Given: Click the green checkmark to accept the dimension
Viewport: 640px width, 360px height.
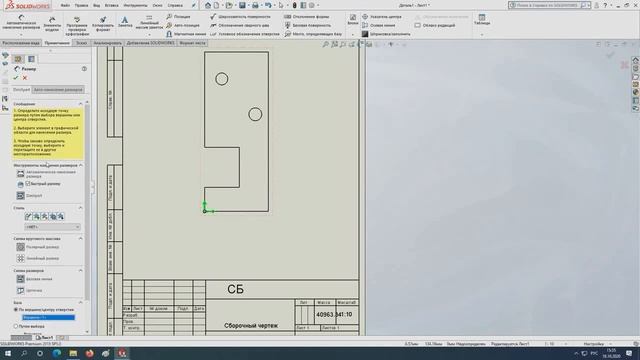Looking at the screenshot, I should tap(16, 78).
